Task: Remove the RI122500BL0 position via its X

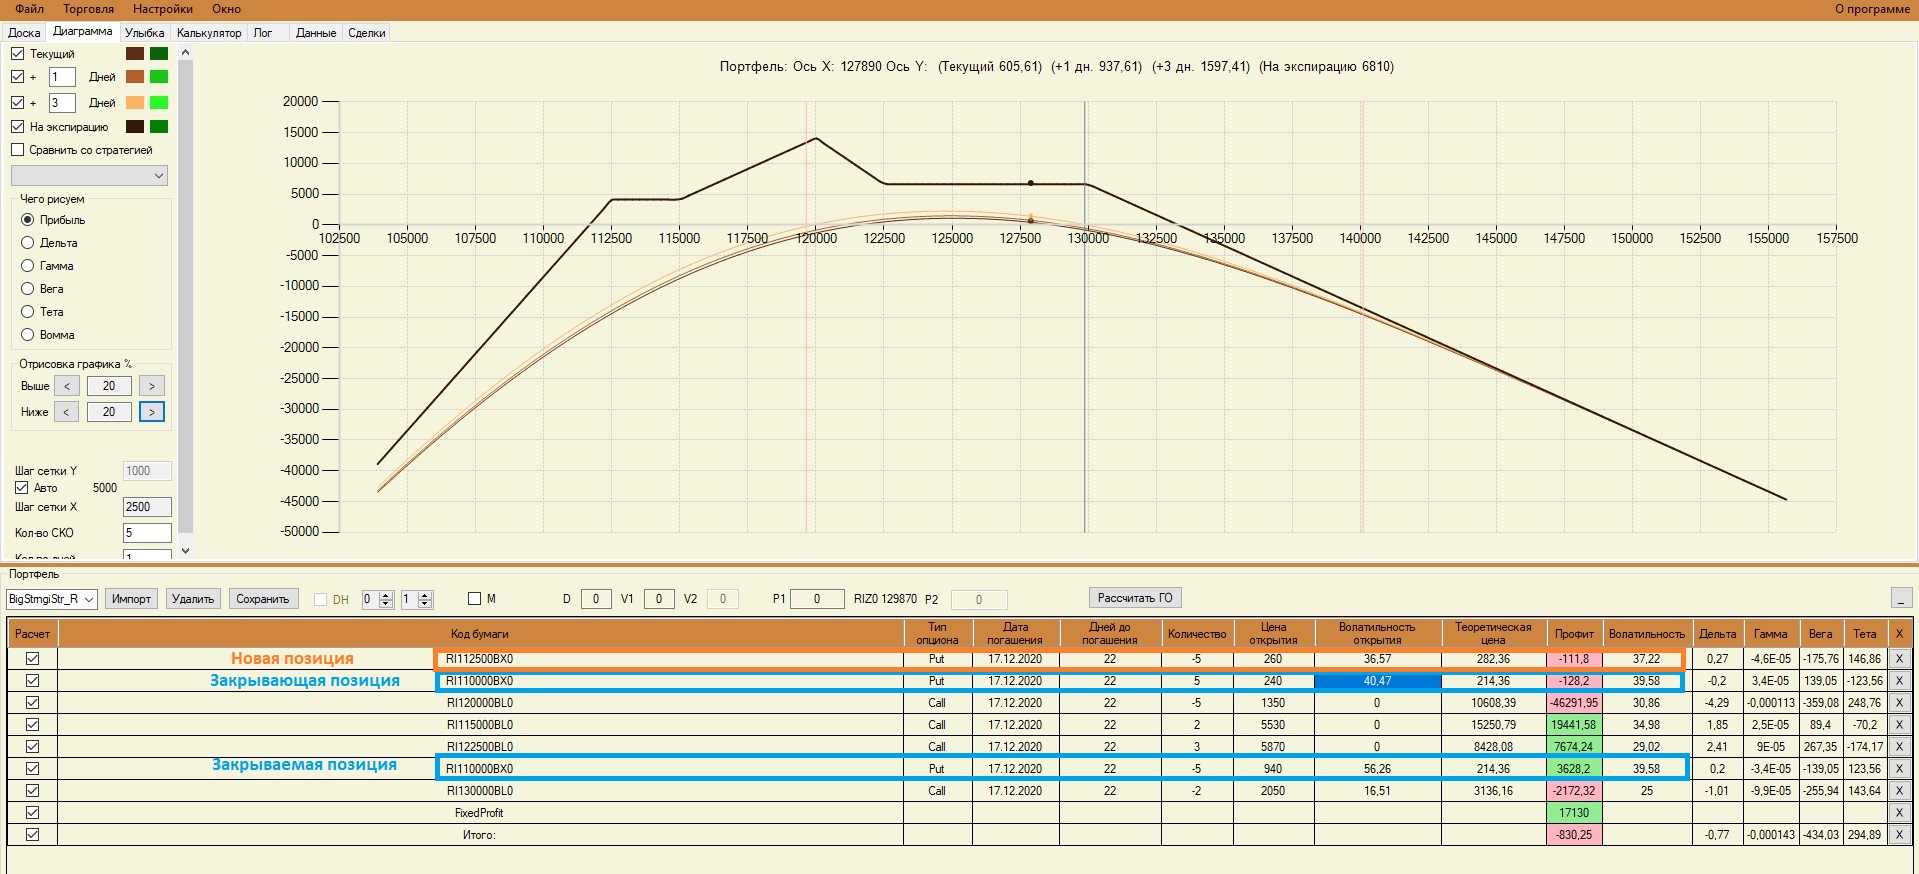Action: 1899,747
